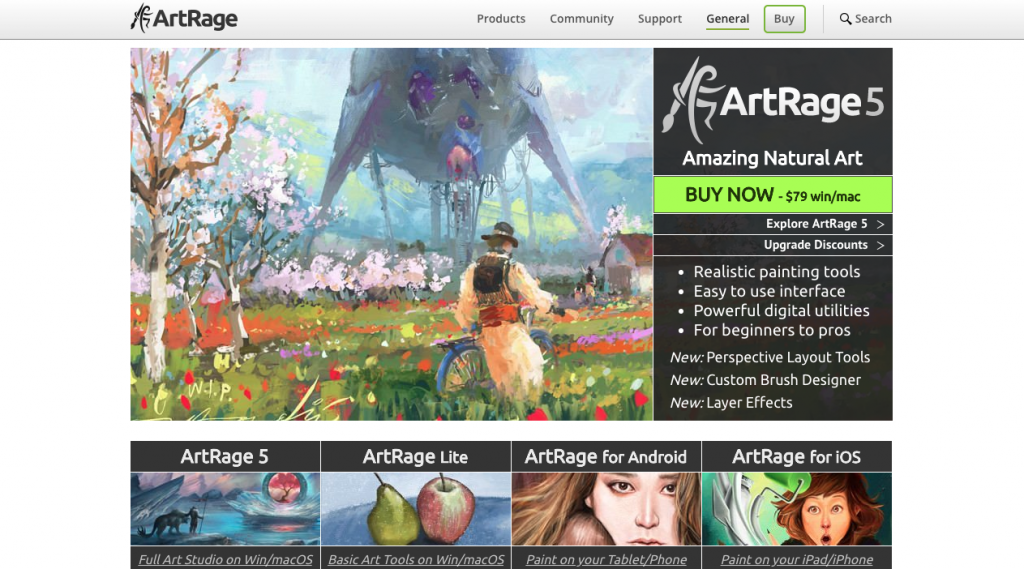Viewport: 1024px width, 569px height.
Task: Click the BUY NOW $79 button
Action: coord(772,195)
